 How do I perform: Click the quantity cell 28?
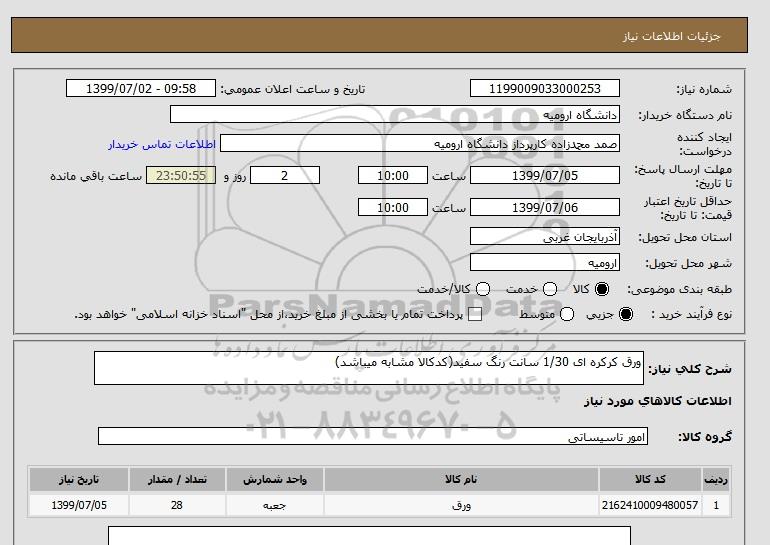tap(177, 505)
